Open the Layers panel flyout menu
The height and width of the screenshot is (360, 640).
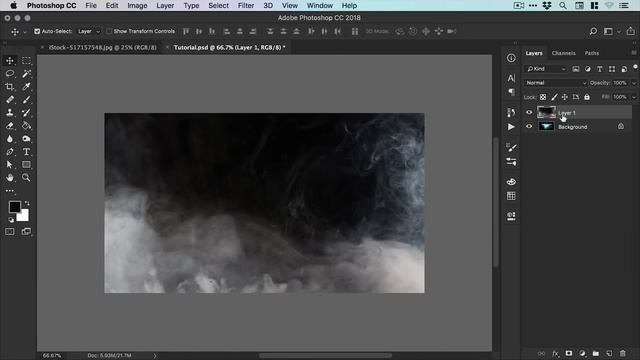(x=633, y=53)
